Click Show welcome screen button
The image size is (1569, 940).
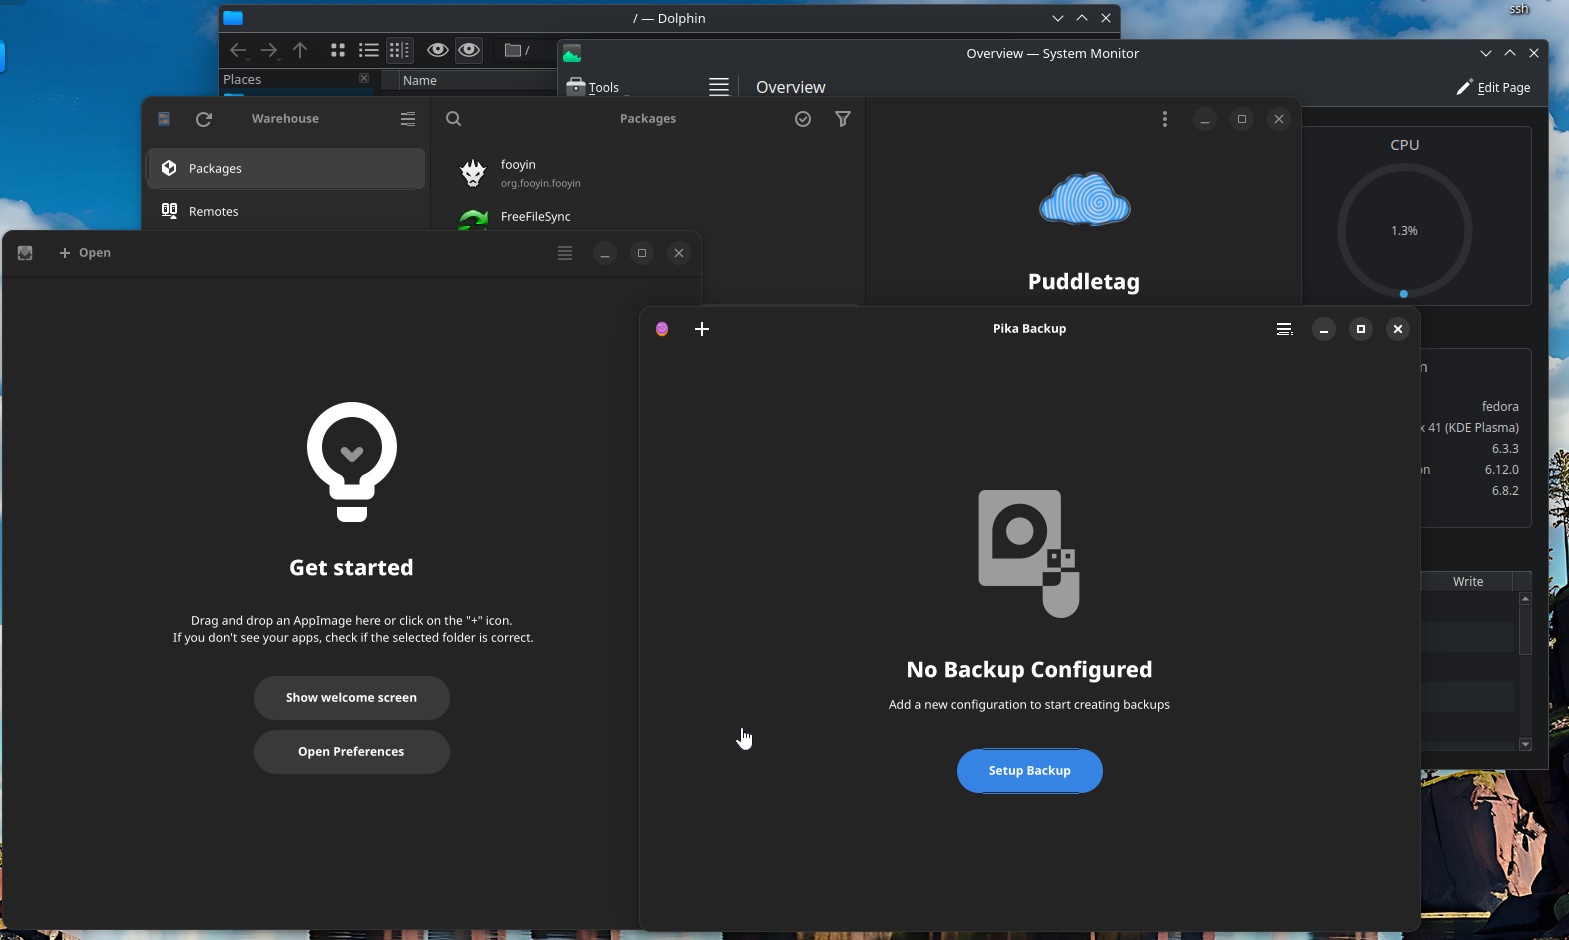pyautogui.click(x=351, y=698)
